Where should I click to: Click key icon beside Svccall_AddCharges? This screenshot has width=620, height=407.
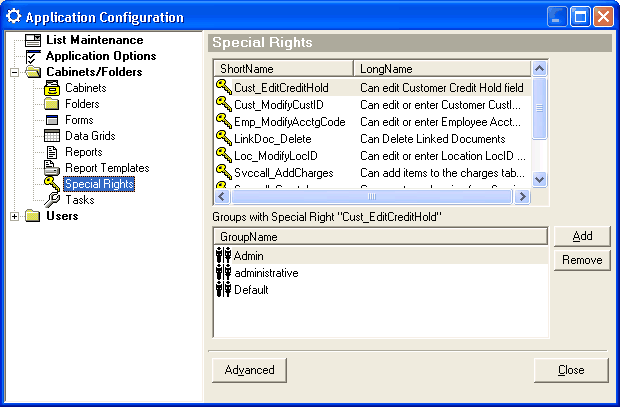(x=224, y=172)
